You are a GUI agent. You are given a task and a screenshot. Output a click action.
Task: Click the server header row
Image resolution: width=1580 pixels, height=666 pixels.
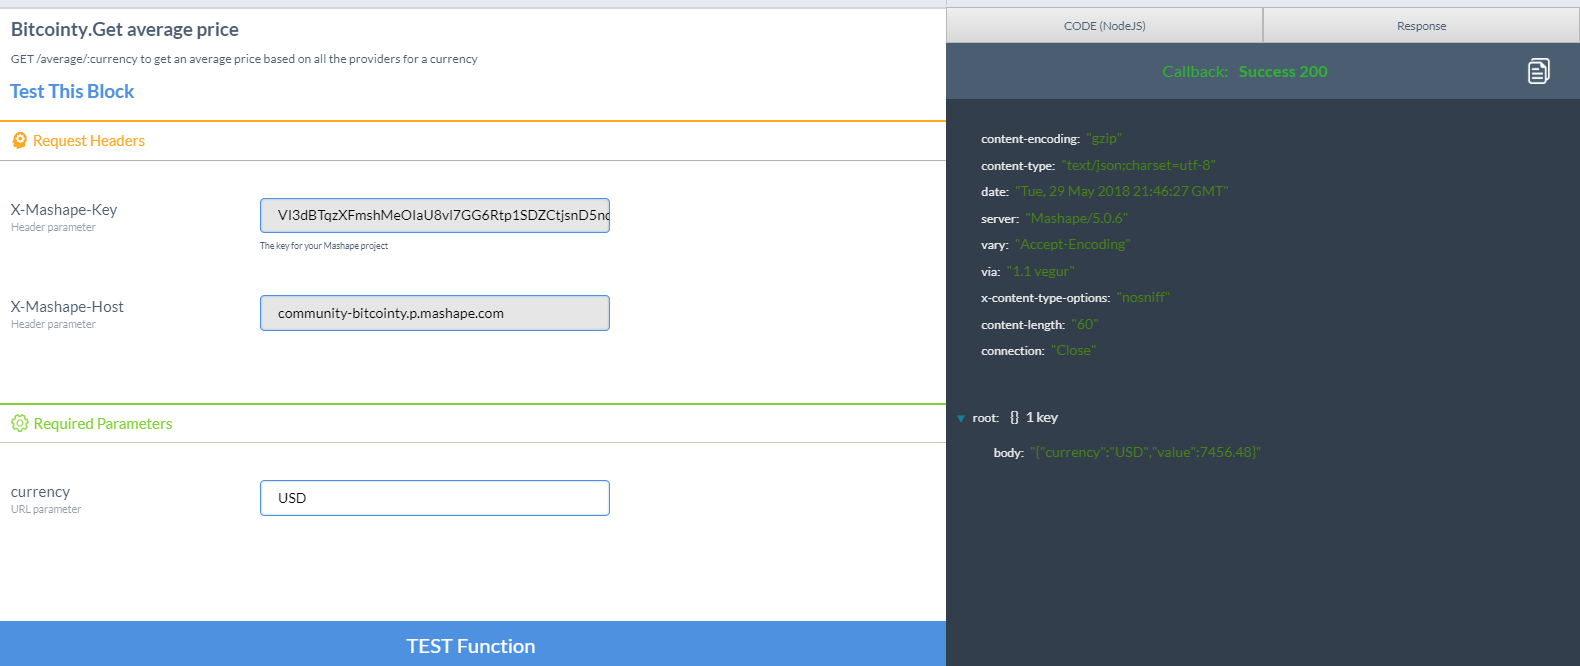(1055, 218)
